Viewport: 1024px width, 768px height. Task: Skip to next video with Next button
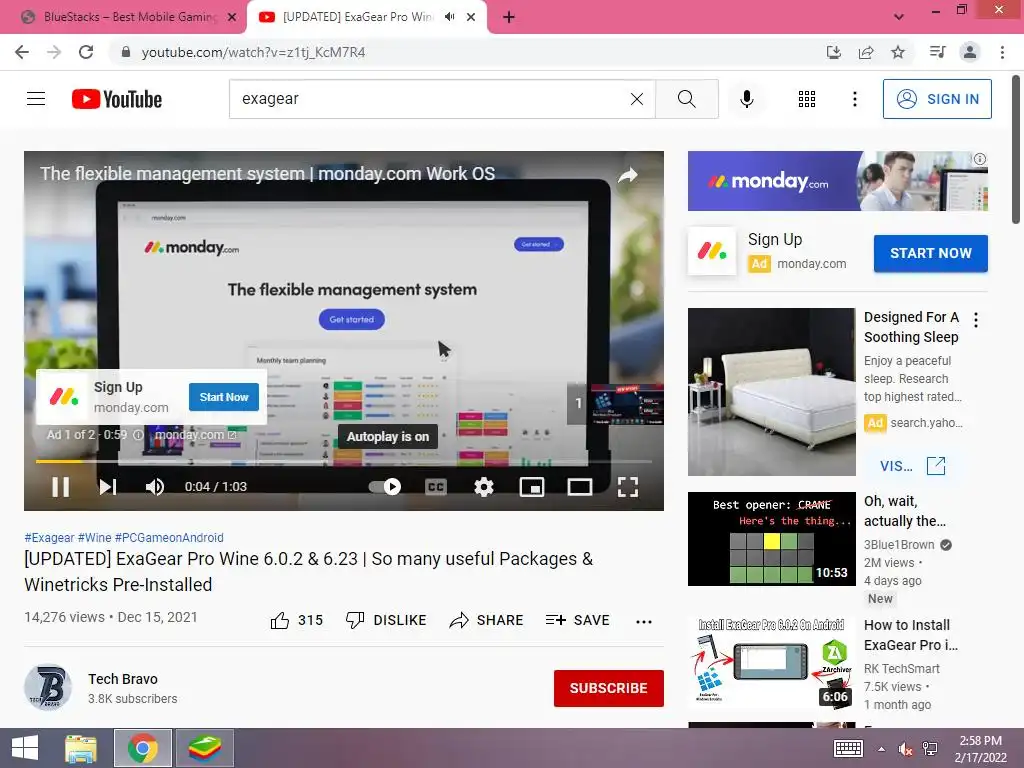[108, 487]
